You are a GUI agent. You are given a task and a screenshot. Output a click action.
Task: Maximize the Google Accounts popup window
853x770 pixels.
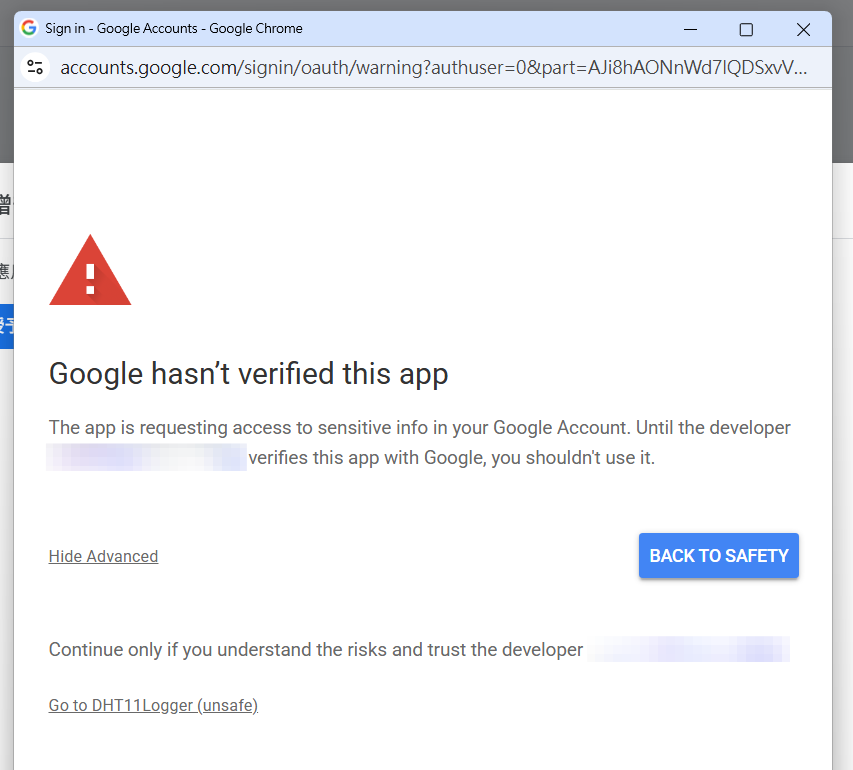(x=746, y=29)
